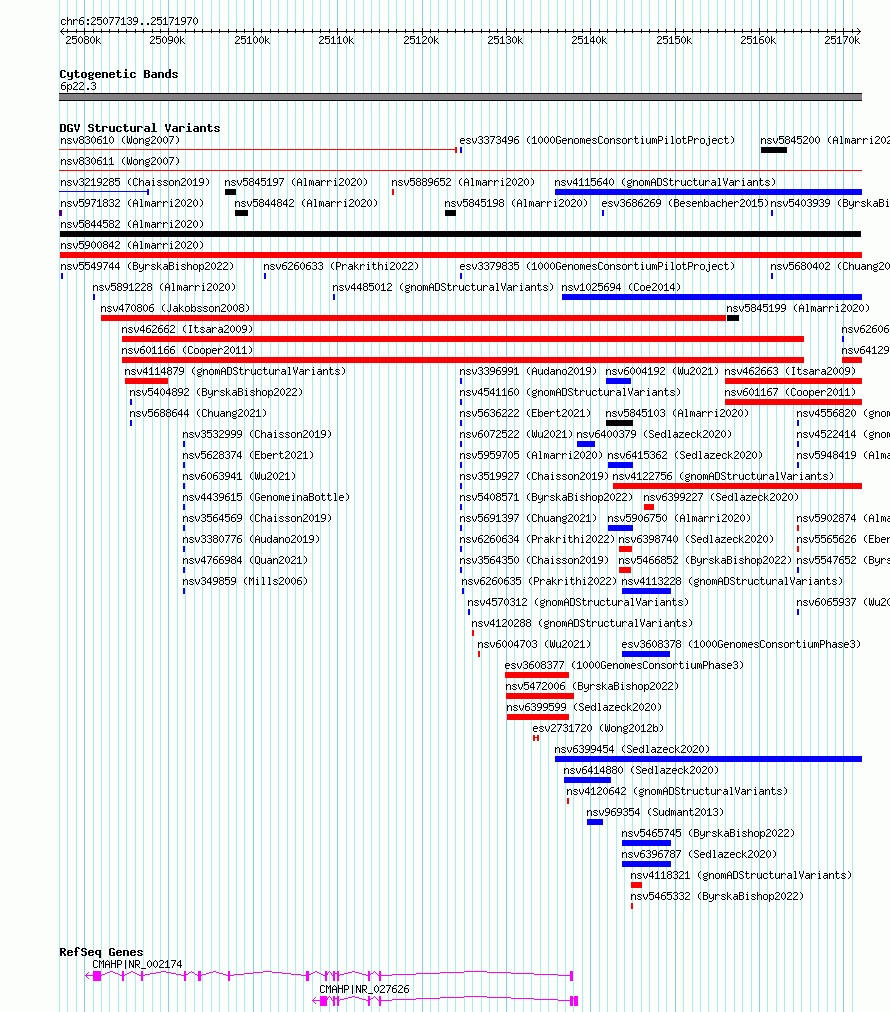Click the CMAHP|NR_027626 gene label
Screen dimensions: 890x1012
365,989
